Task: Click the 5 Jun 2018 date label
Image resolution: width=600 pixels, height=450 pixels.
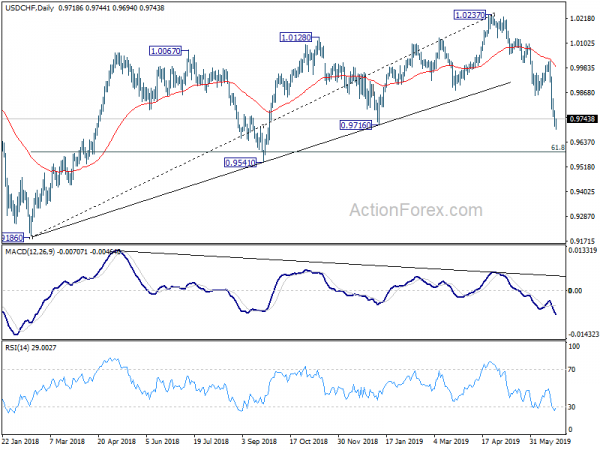Action: (x=163, y=441)
